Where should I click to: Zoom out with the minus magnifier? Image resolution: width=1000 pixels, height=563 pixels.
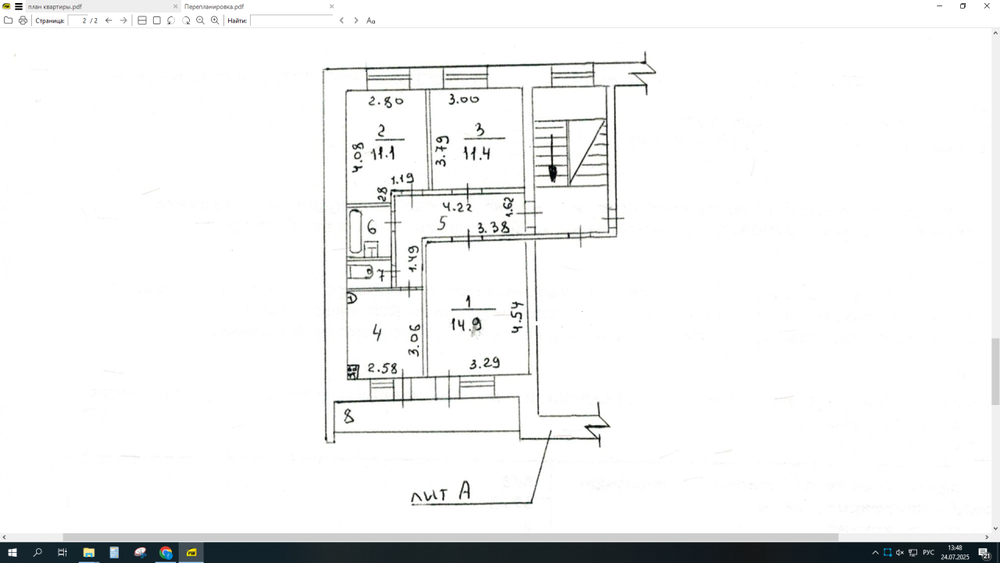[200, 20]
